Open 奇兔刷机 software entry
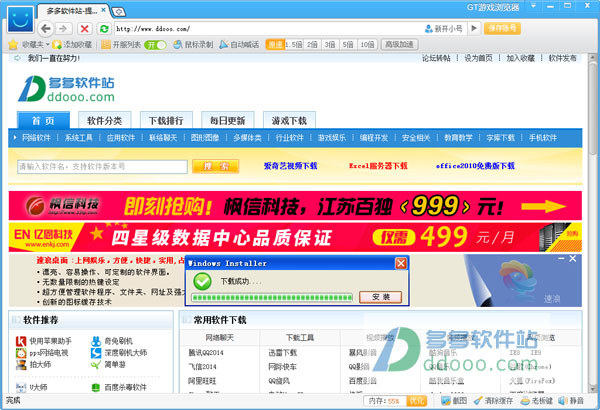Screen dimensions: 600x410 point(112,341)
